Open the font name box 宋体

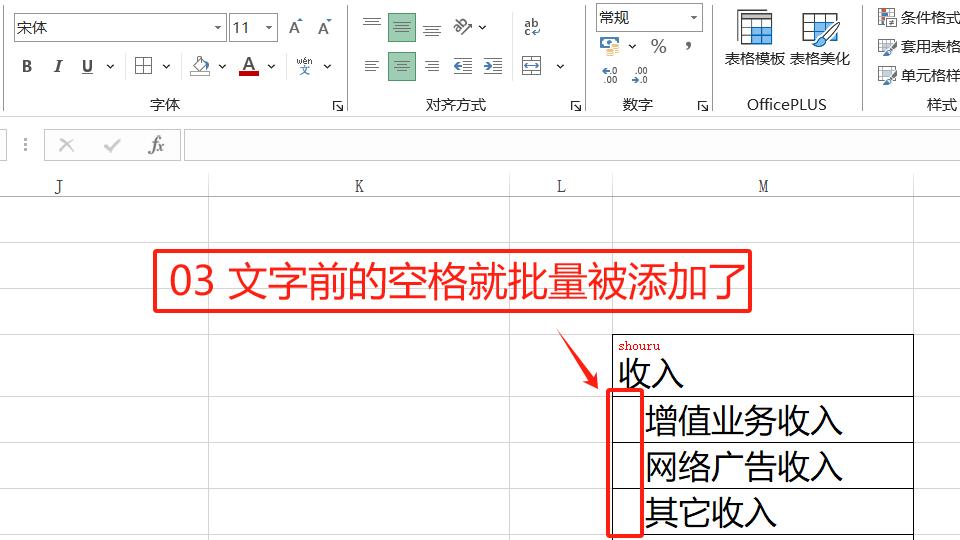coord(120,28)
